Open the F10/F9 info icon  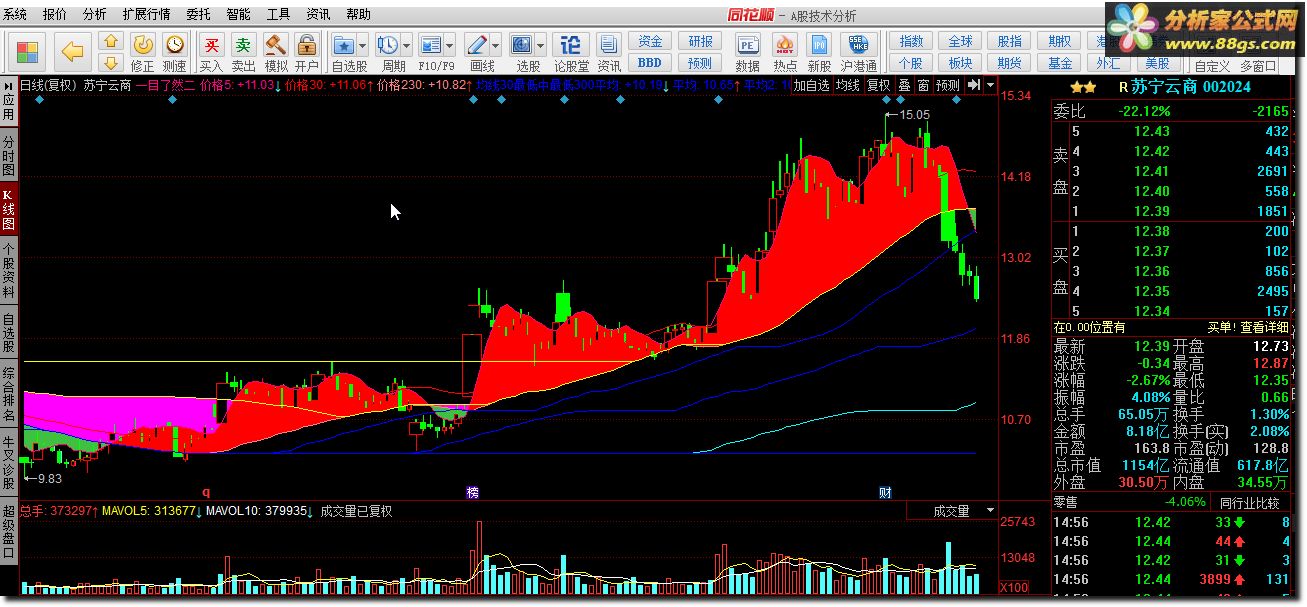431,45
